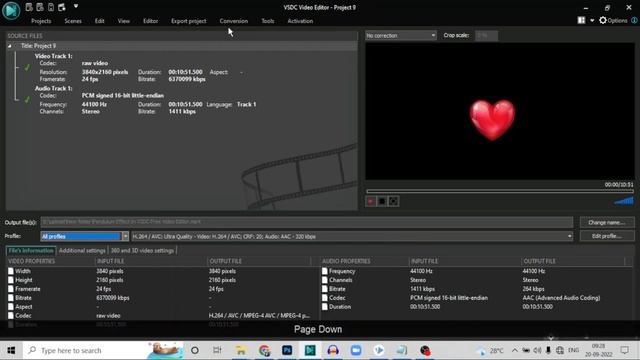Viewport: 640px width, 360px height.
Task: Toggle the Audio Track 1 green checkmark
Action: coord(27,100)
